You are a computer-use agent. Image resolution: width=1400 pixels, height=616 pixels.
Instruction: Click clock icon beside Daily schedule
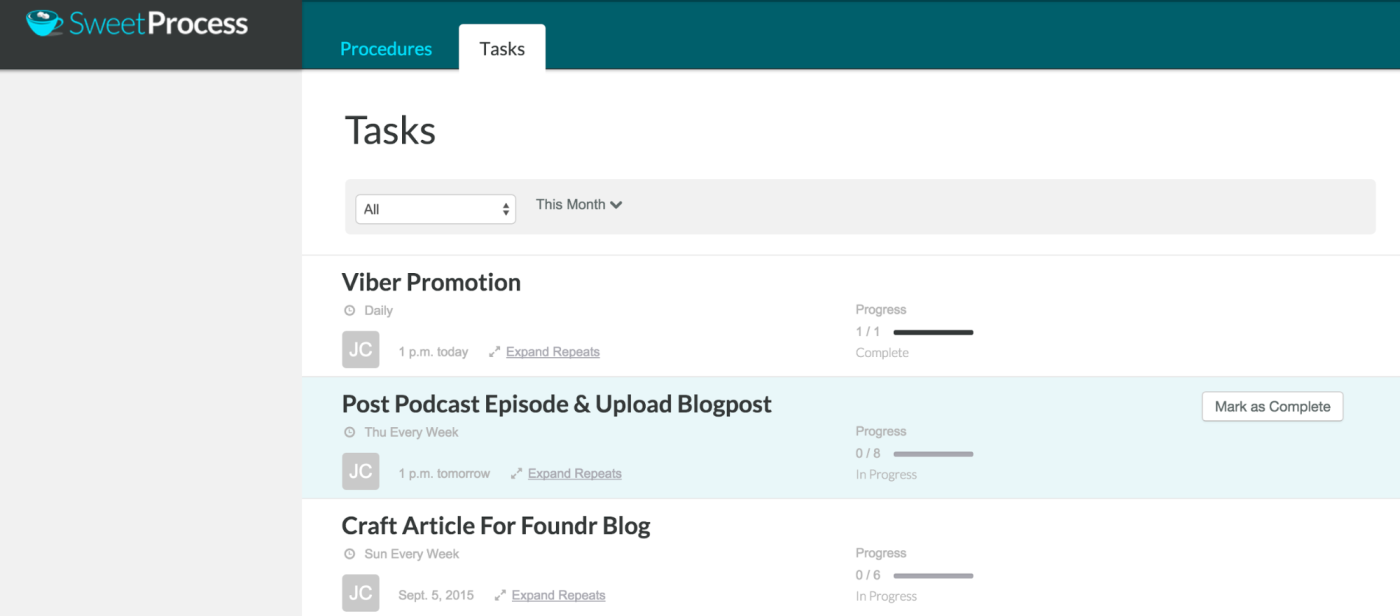pyautogui.click(x=349, y=311)
